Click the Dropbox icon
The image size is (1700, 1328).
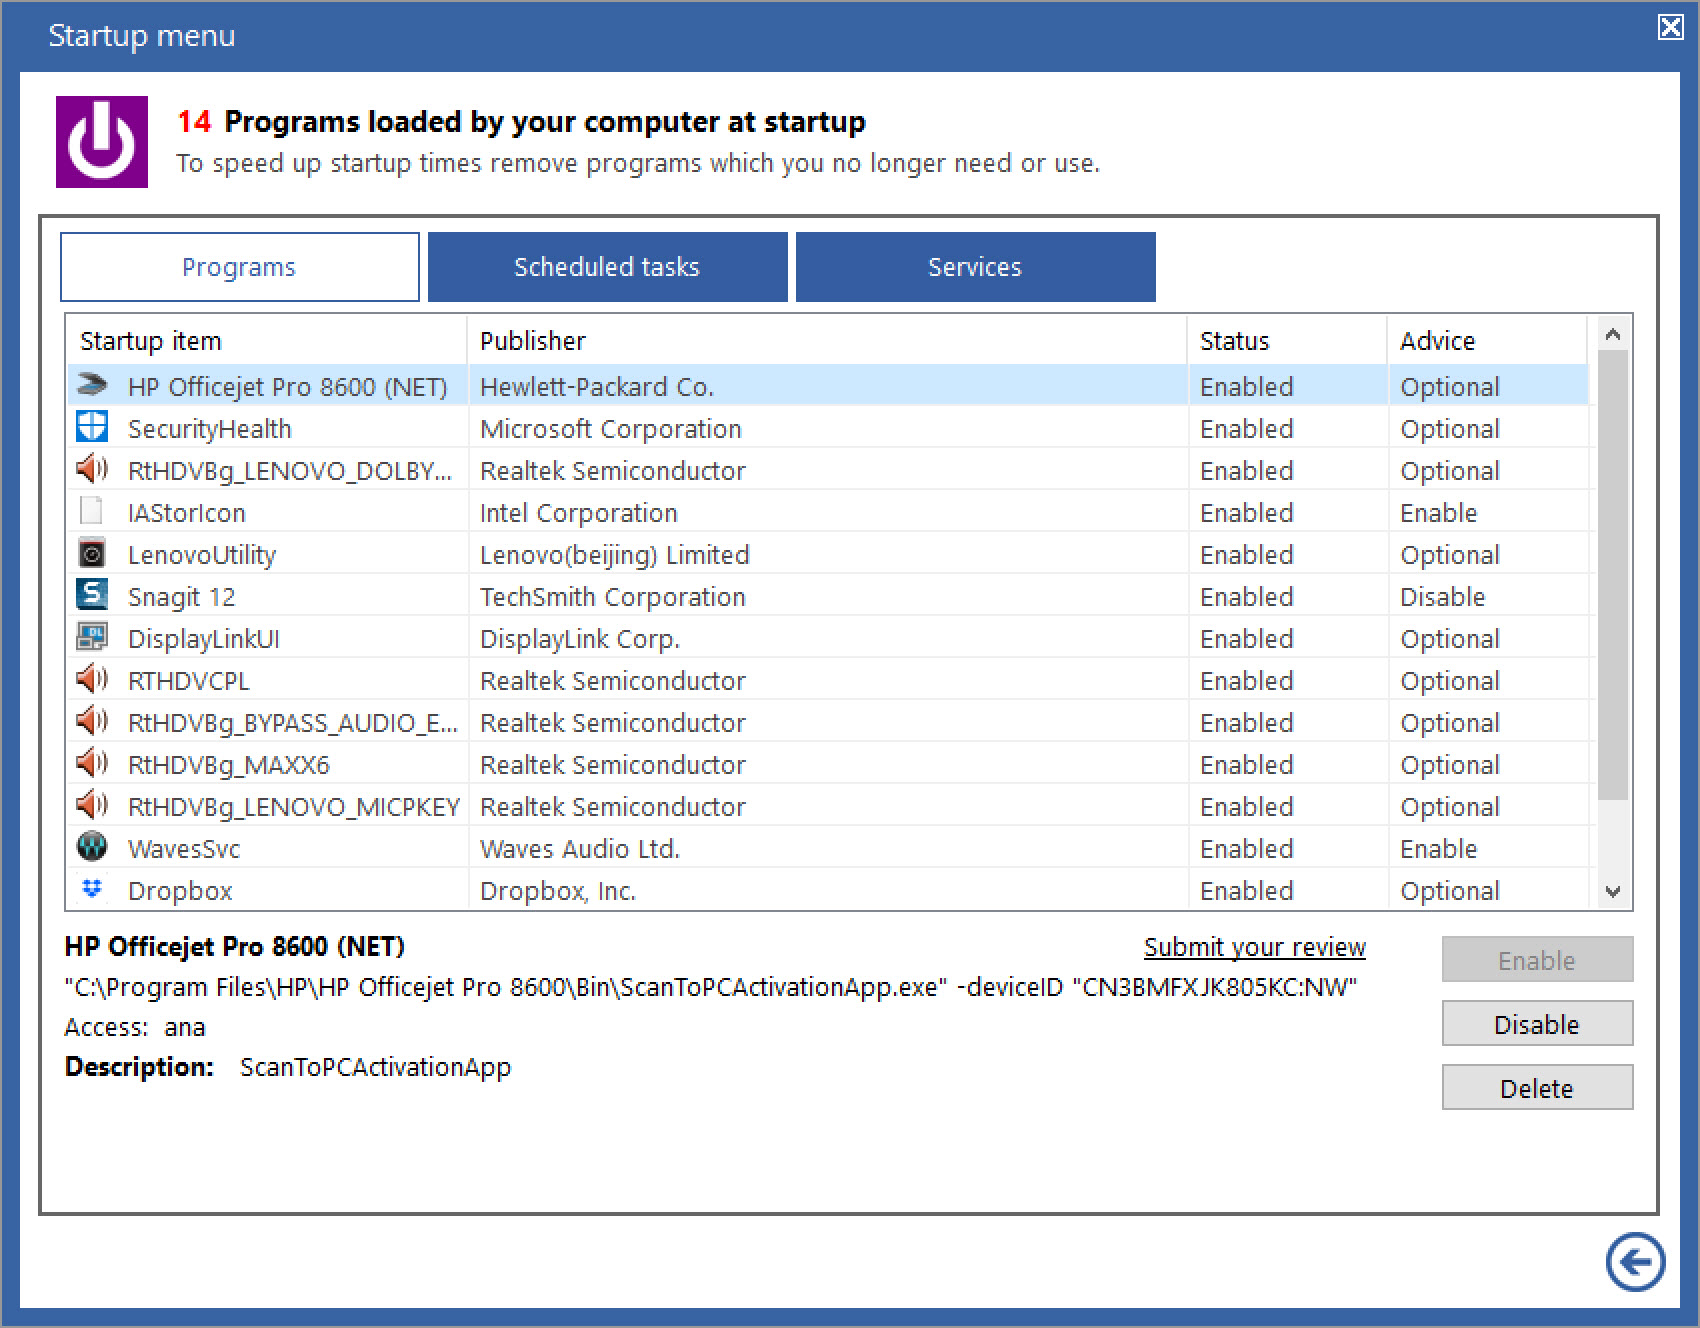pos(92,888)
